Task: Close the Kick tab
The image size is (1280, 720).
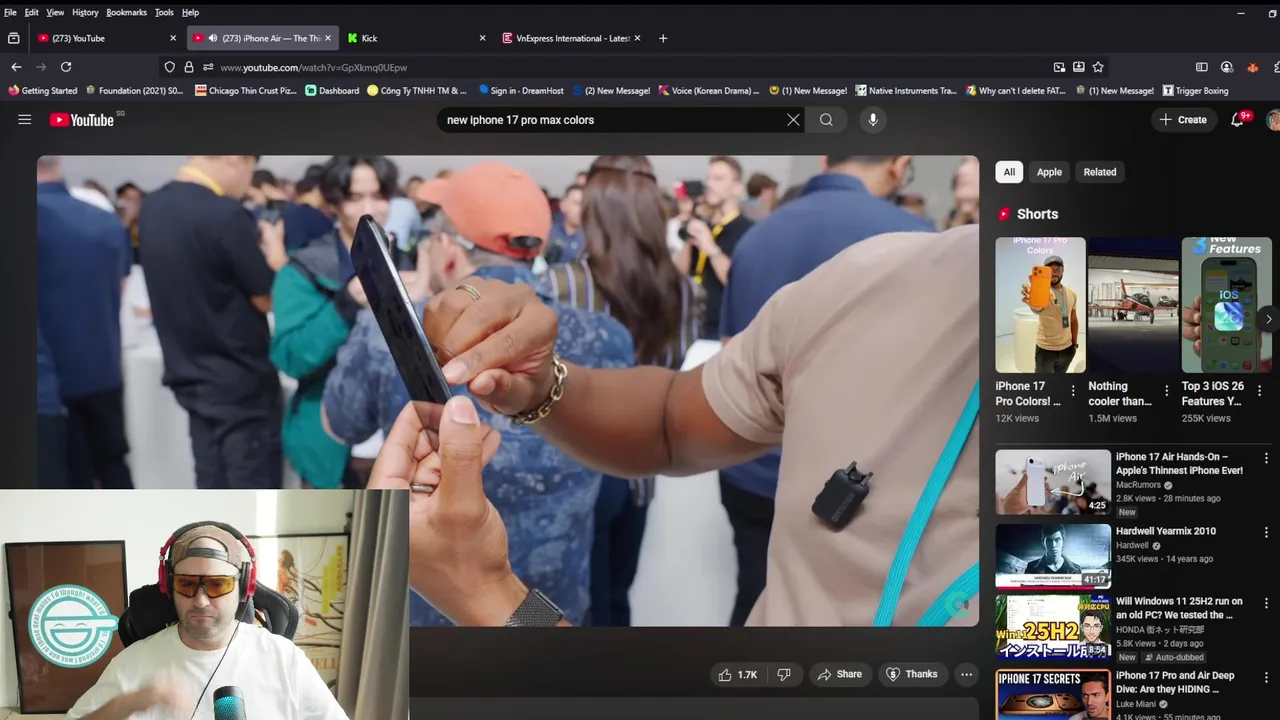Action: (x=482, y=38)
